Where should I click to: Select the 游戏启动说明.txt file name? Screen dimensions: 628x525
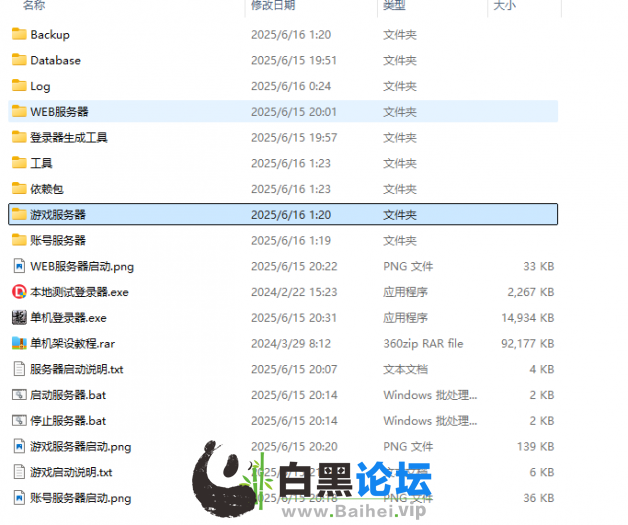[71, 472]
